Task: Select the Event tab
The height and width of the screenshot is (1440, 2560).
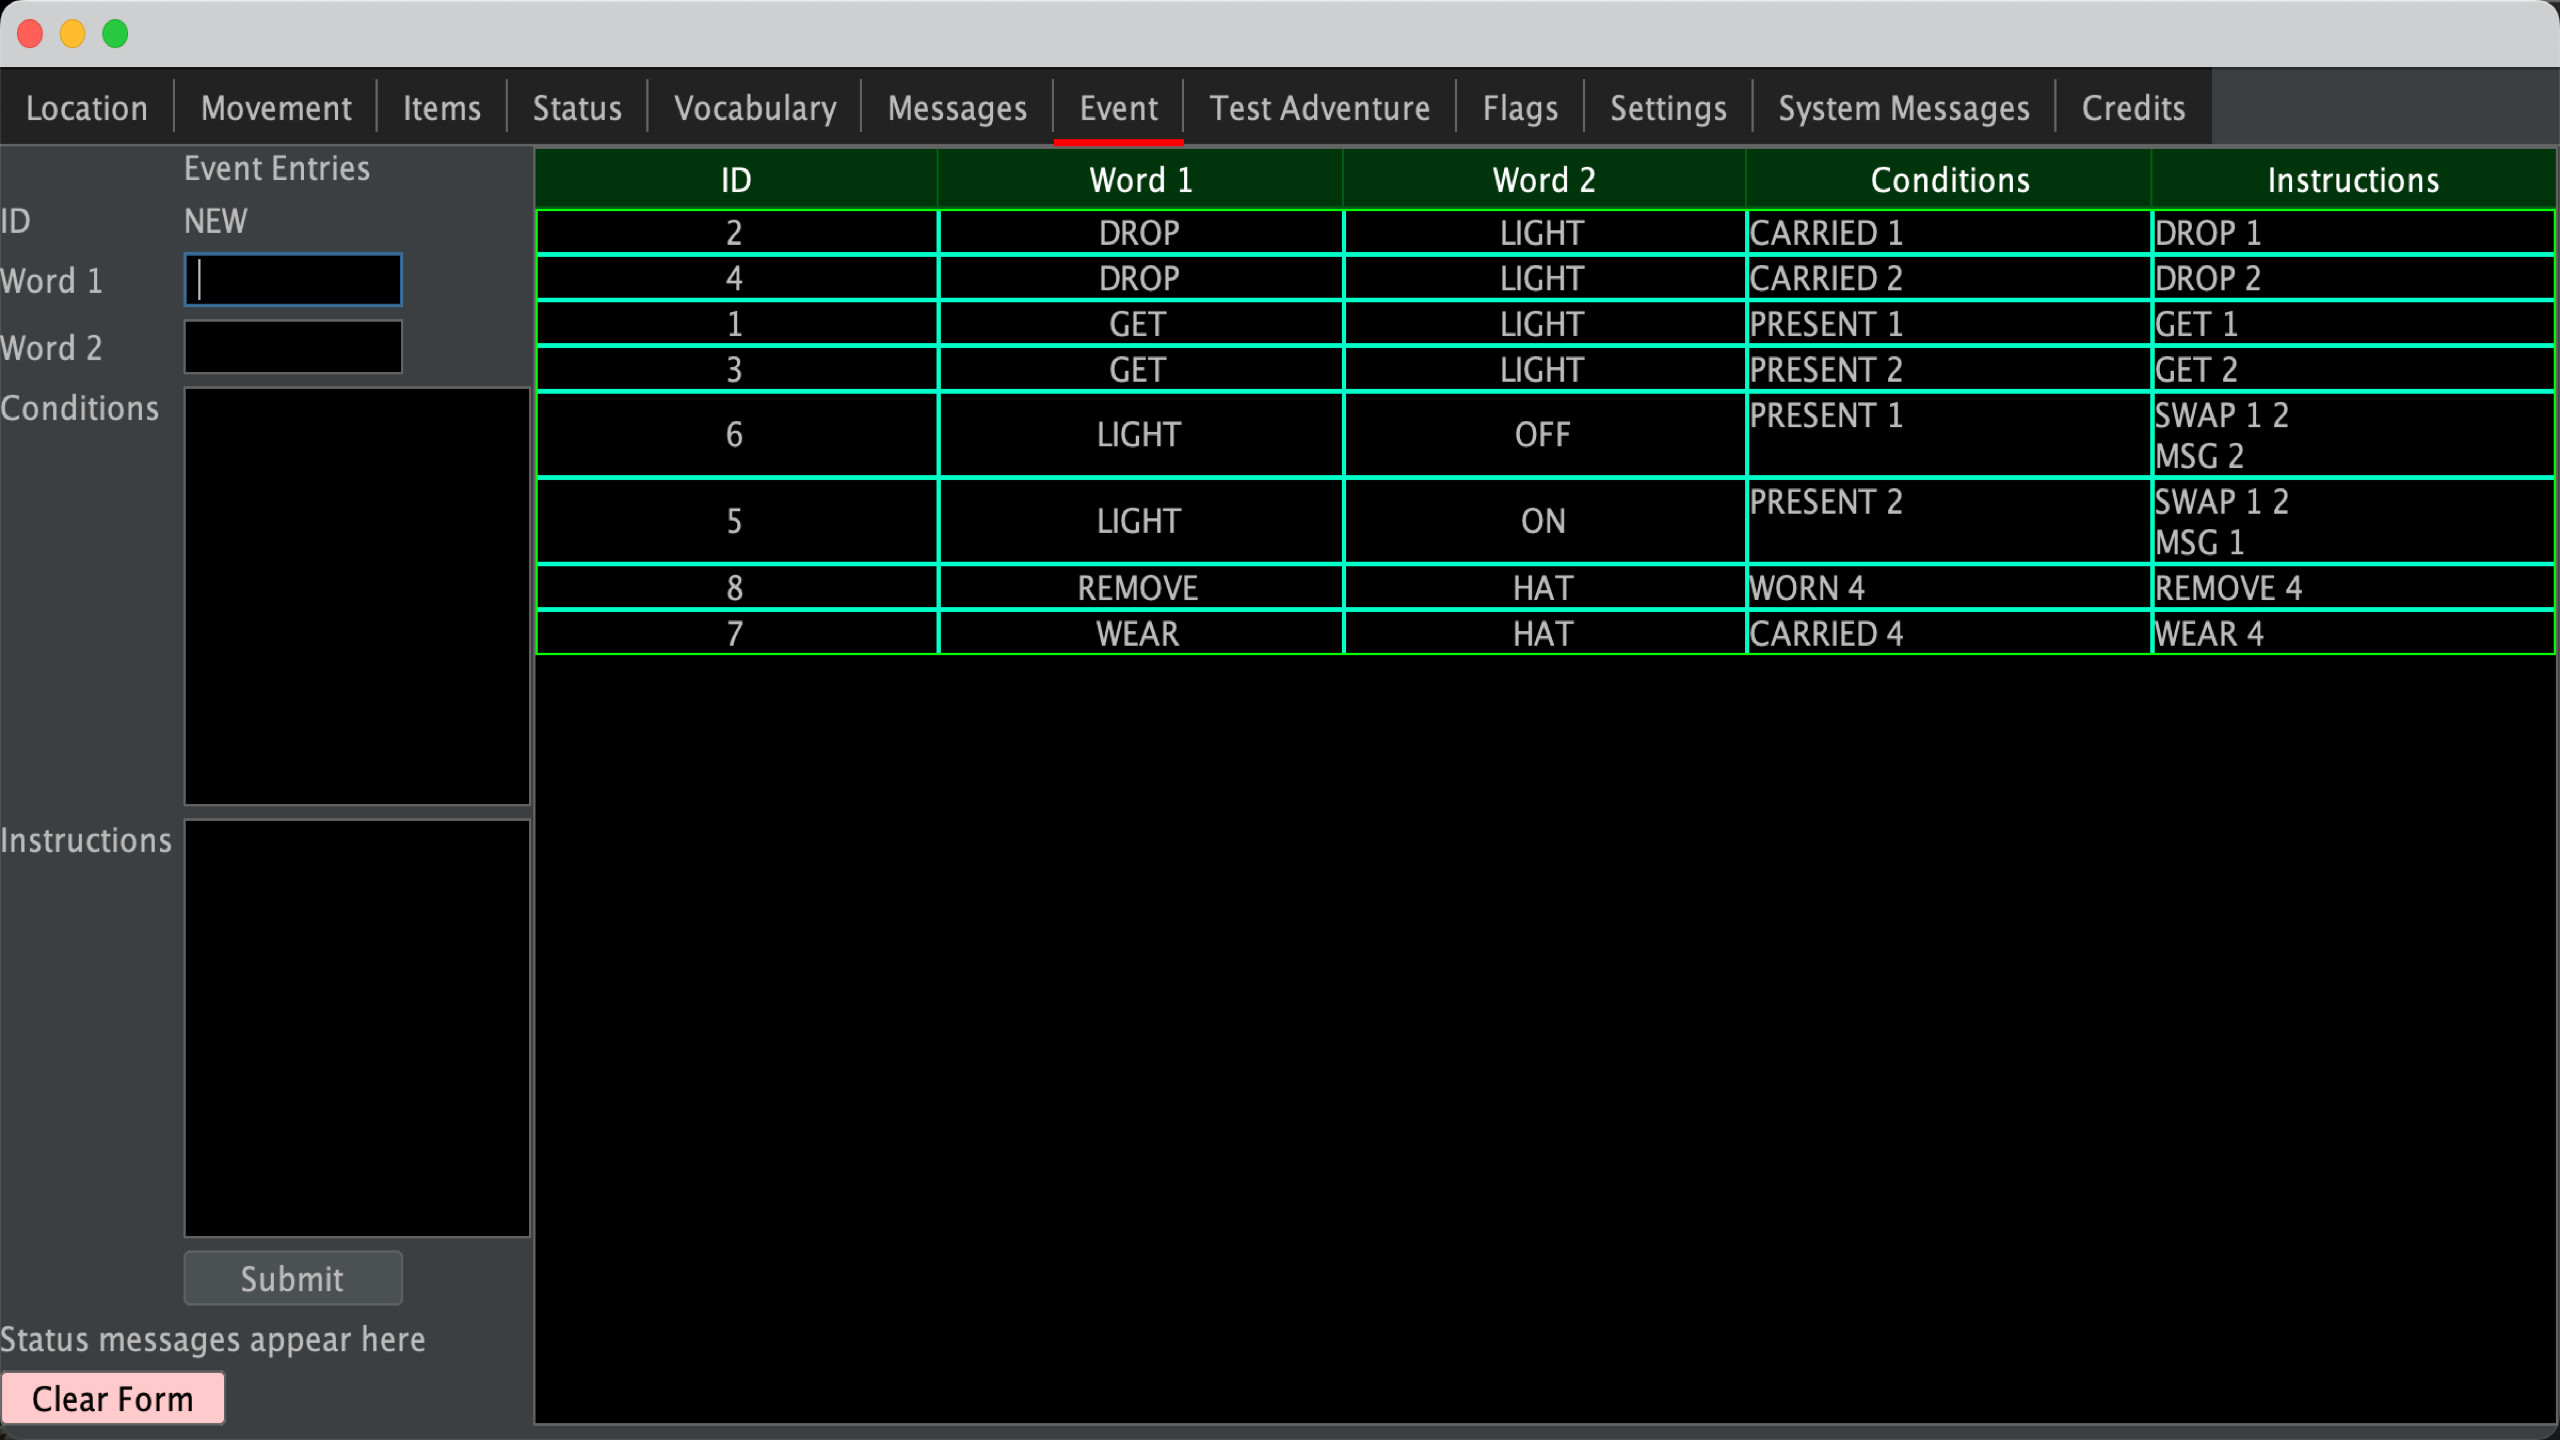Action: (1117, 107)
